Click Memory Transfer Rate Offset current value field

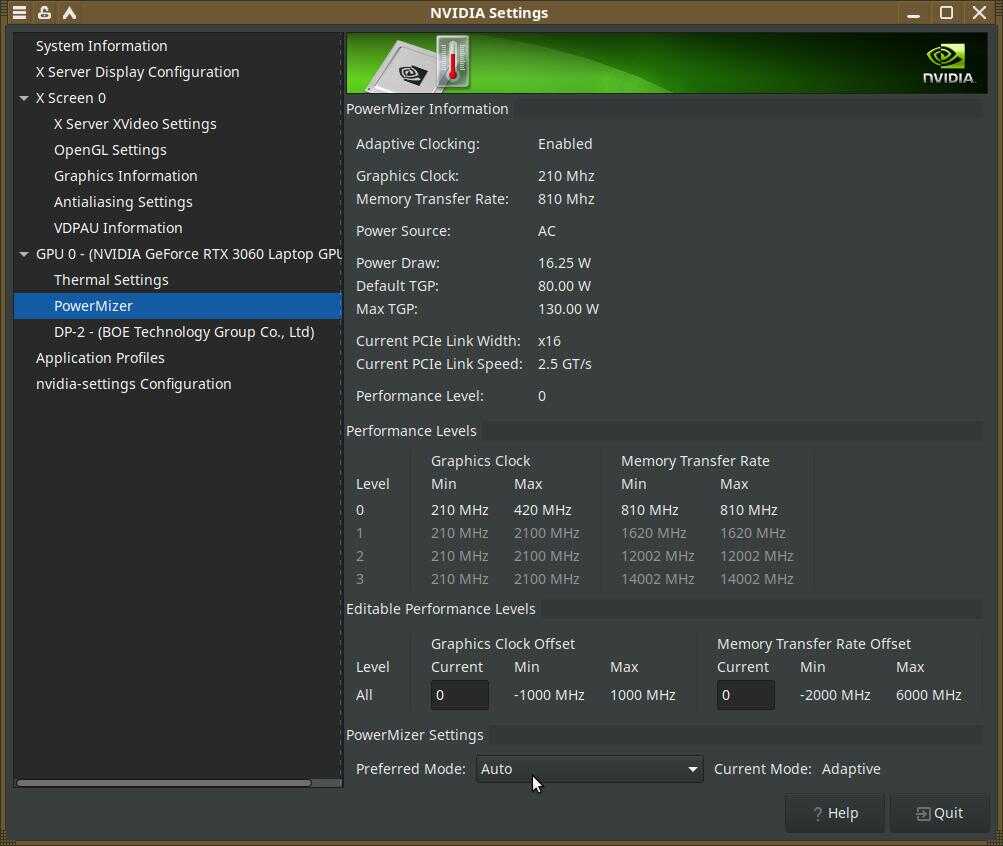(x=746, y=695)
